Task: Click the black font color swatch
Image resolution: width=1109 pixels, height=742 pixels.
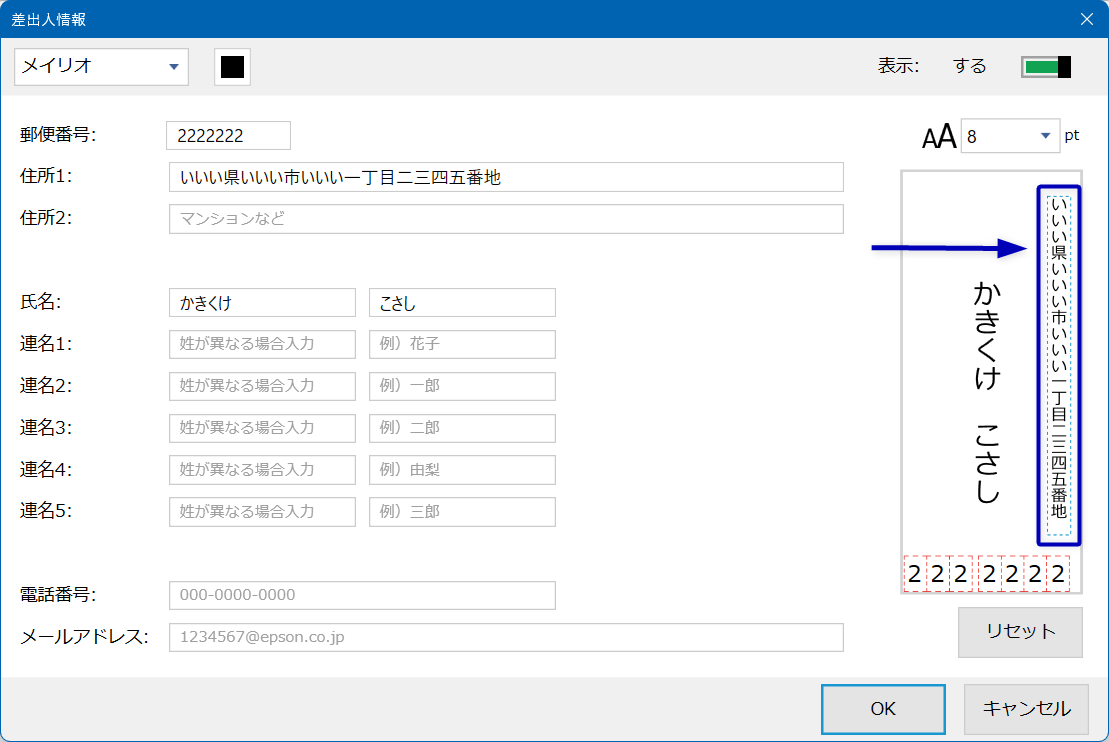Action: point(232,67)
